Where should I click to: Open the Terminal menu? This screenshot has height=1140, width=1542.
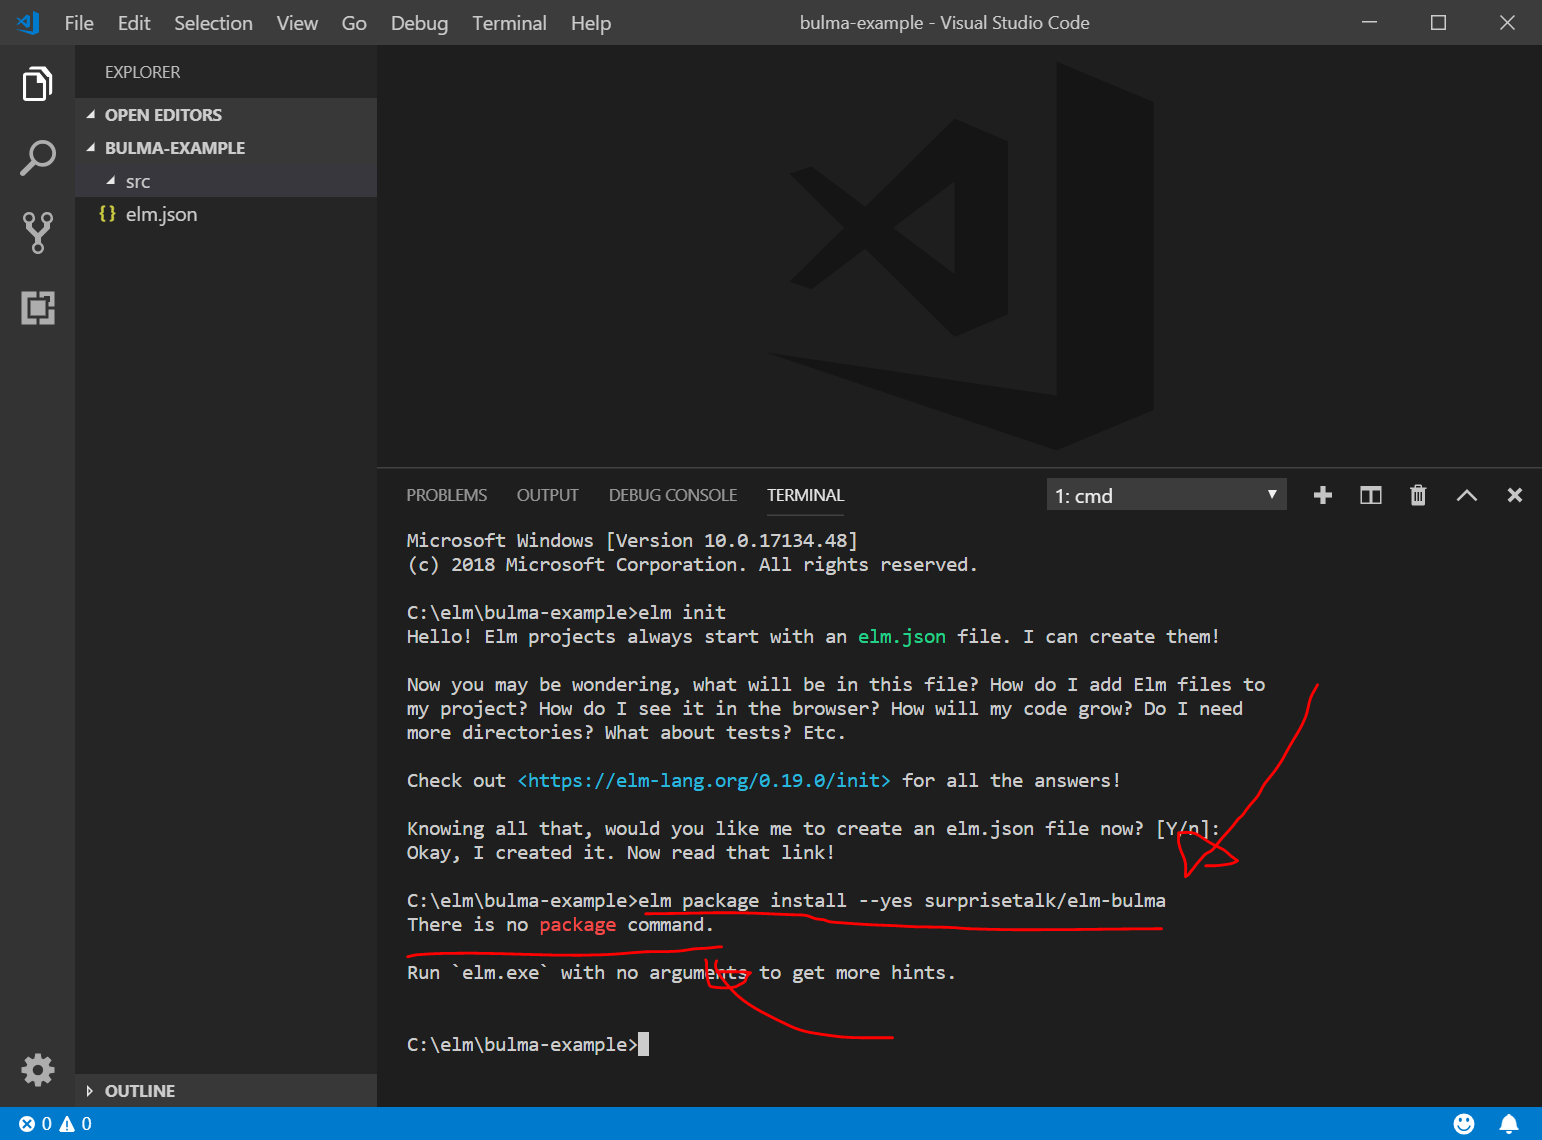point(509,22)
